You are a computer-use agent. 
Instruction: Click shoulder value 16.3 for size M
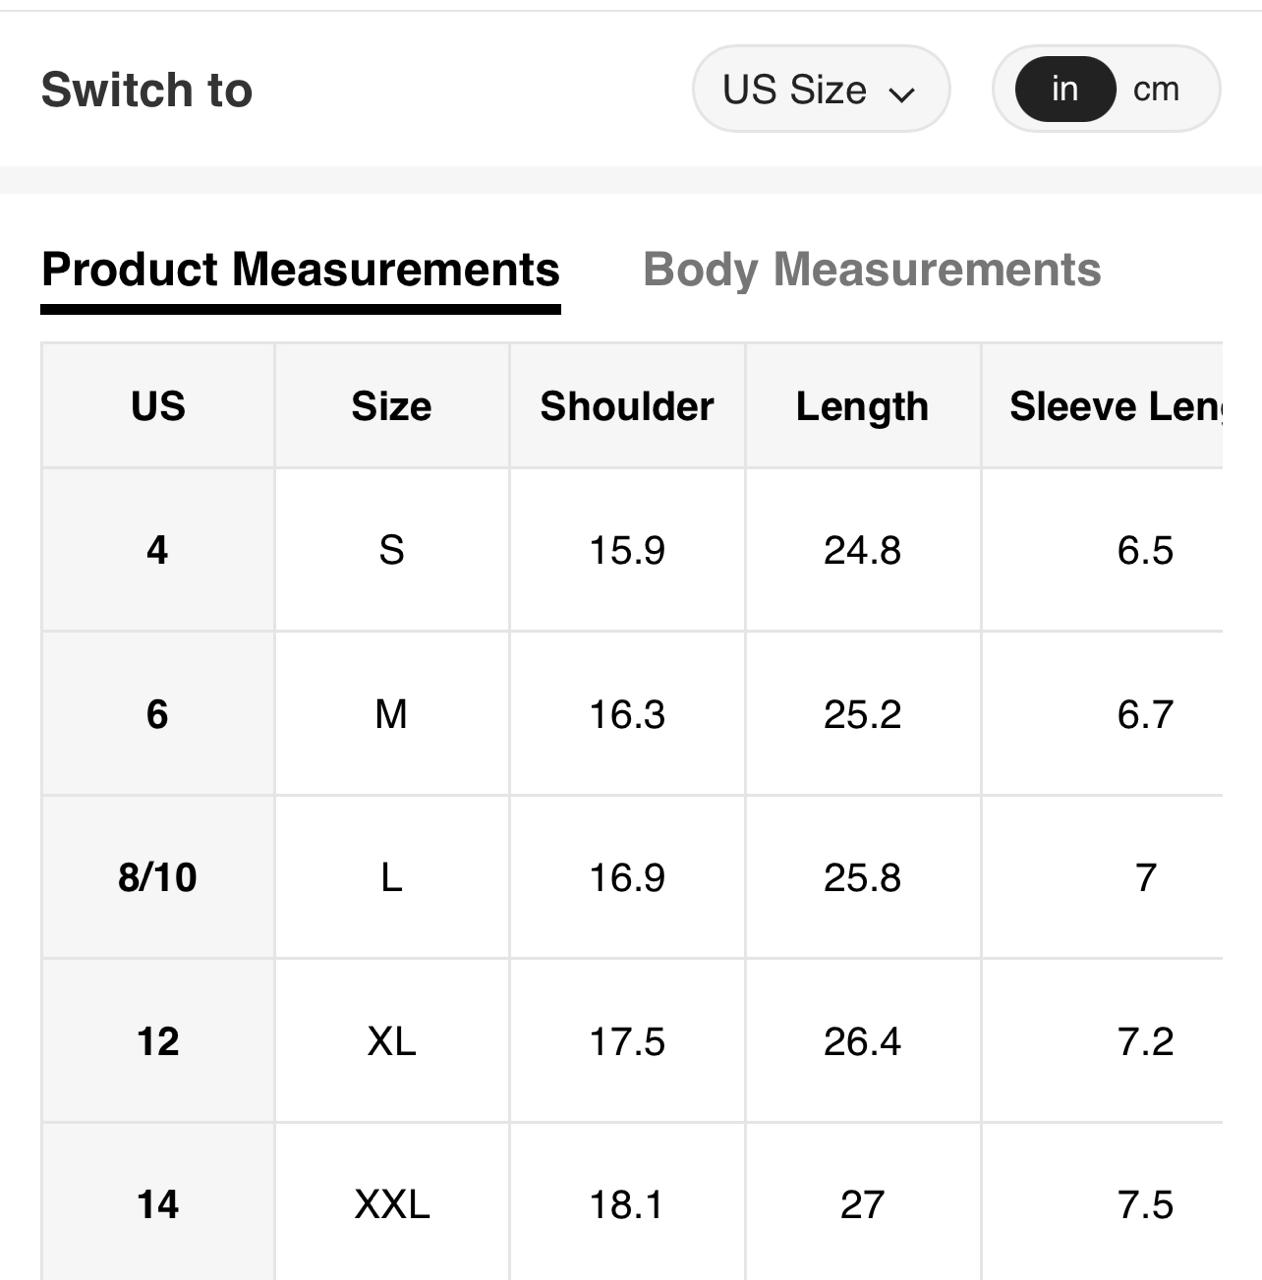(627, 714)
